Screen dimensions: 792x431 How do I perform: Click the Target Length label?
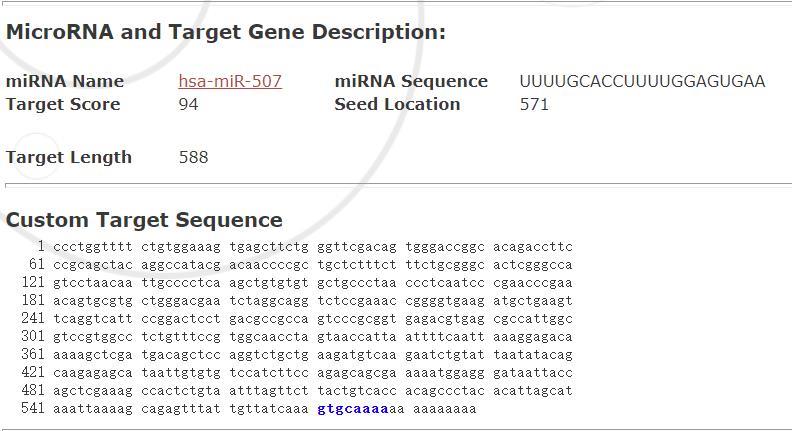pyautogui.click(x=69, y=157)
